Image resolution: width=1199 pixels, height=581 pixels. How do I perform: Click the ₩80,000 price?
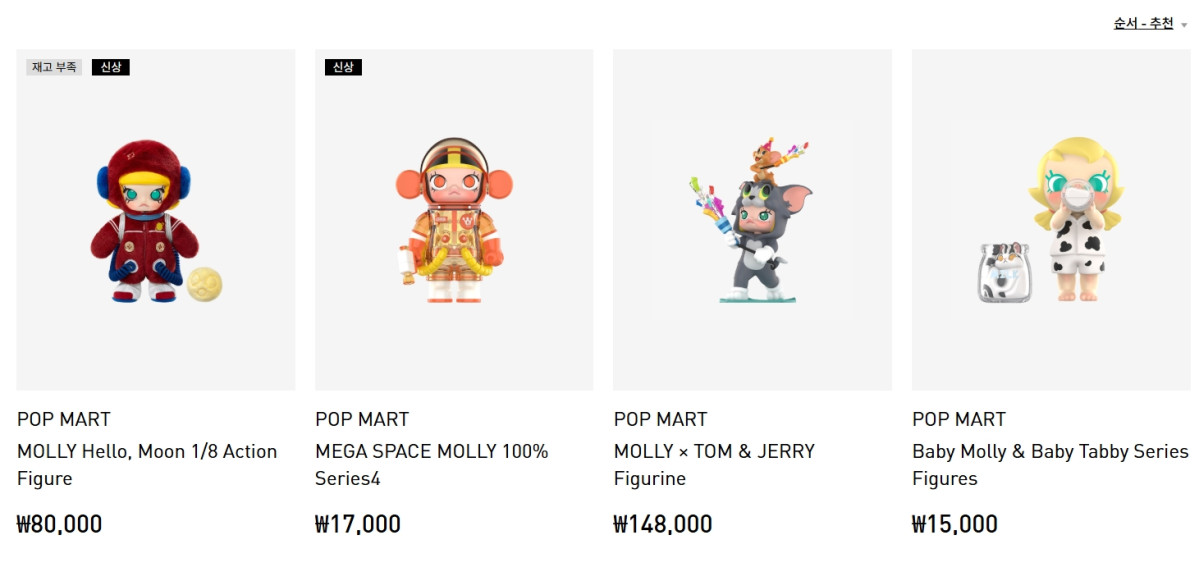[60, 524]
